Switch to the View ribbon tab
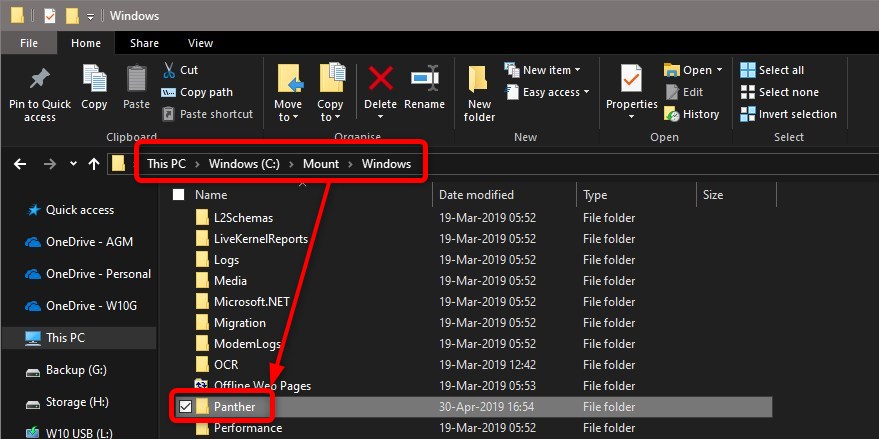The width and height of the screenshot is (879, 439). [x=200, y=43]
